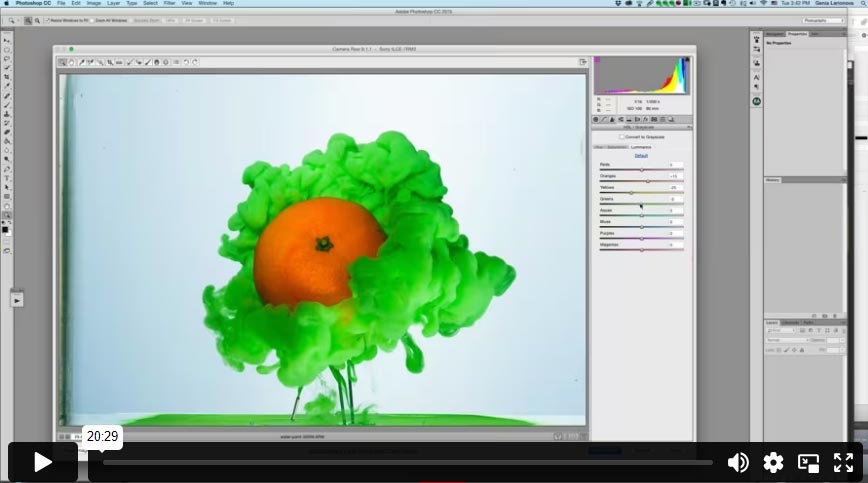This screenshot has width=868, height=483.
Task: Select White Balance eyedropper tool
Action: point(81,62)
